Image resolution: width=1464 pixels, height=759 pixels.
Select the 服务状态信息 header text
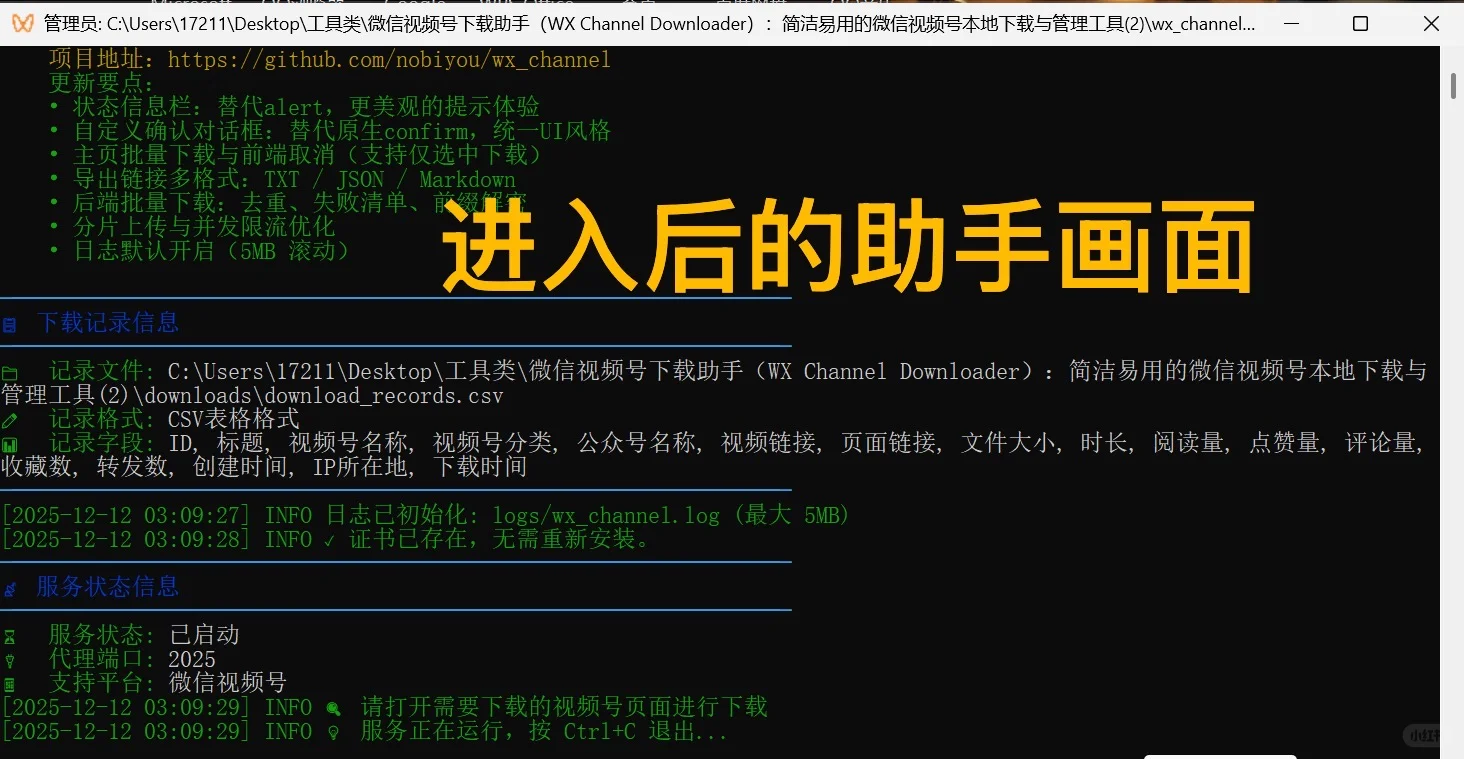click(107, 586)
